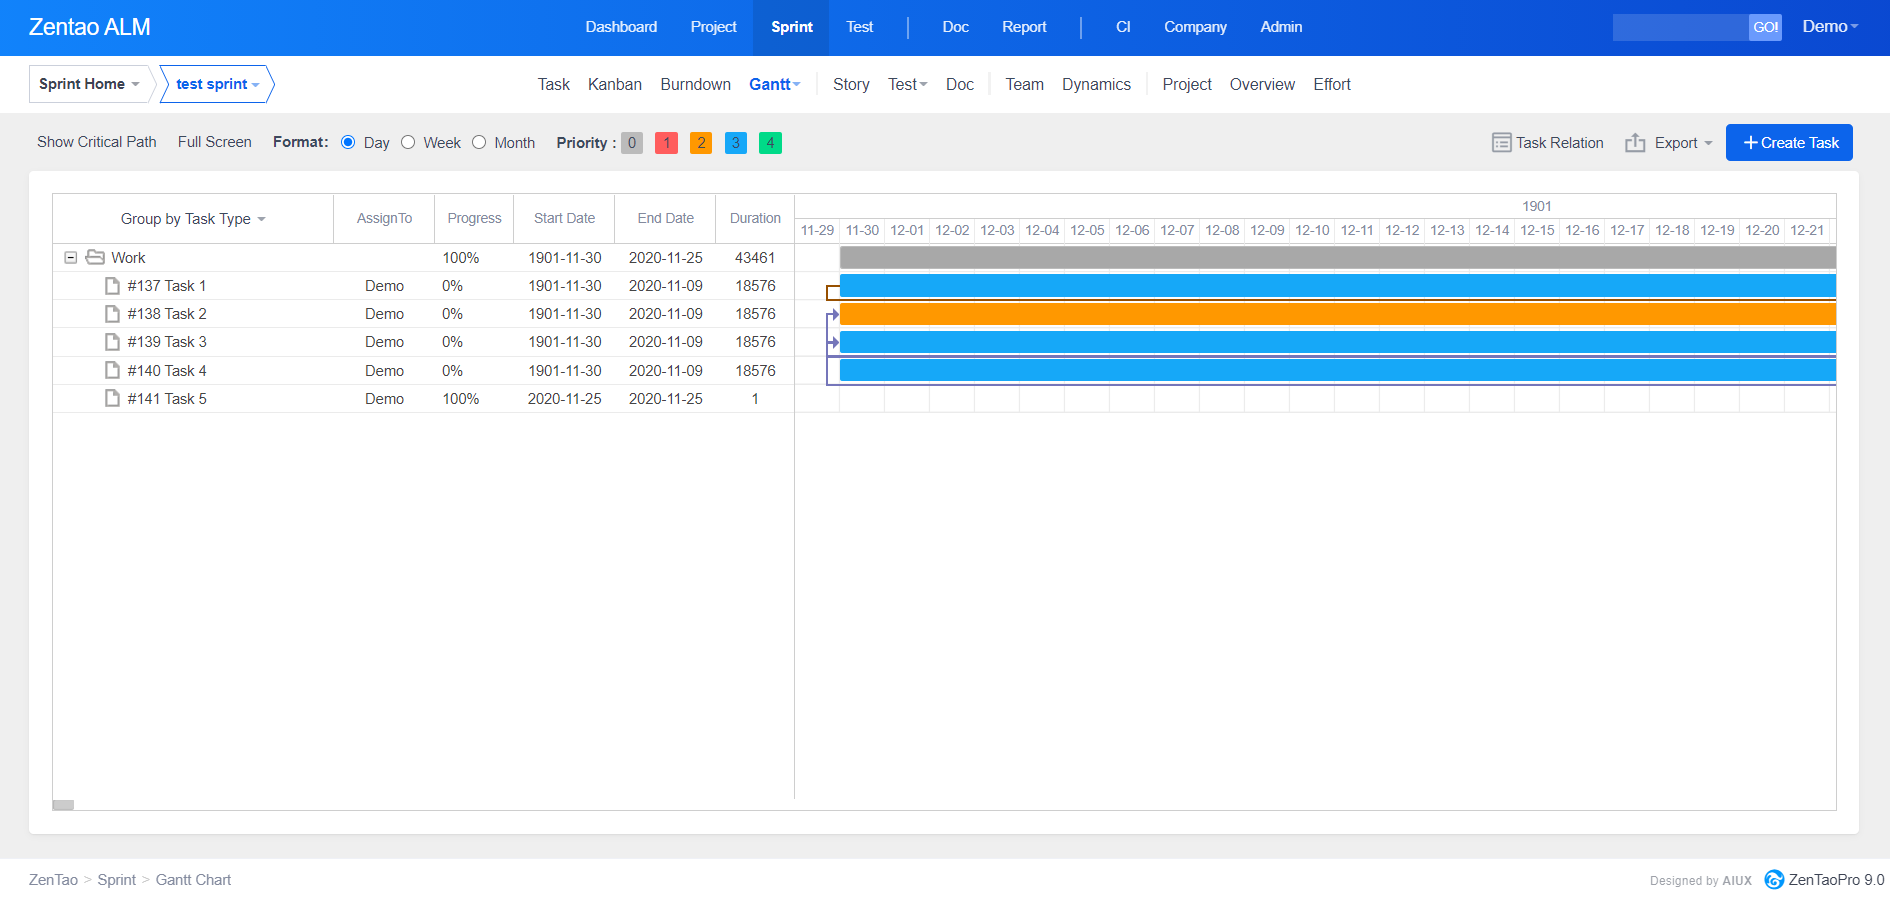1890x898 pixels.
Task: Click the ZenTaoPro logo icon in footer
Action: (1774, 880)
